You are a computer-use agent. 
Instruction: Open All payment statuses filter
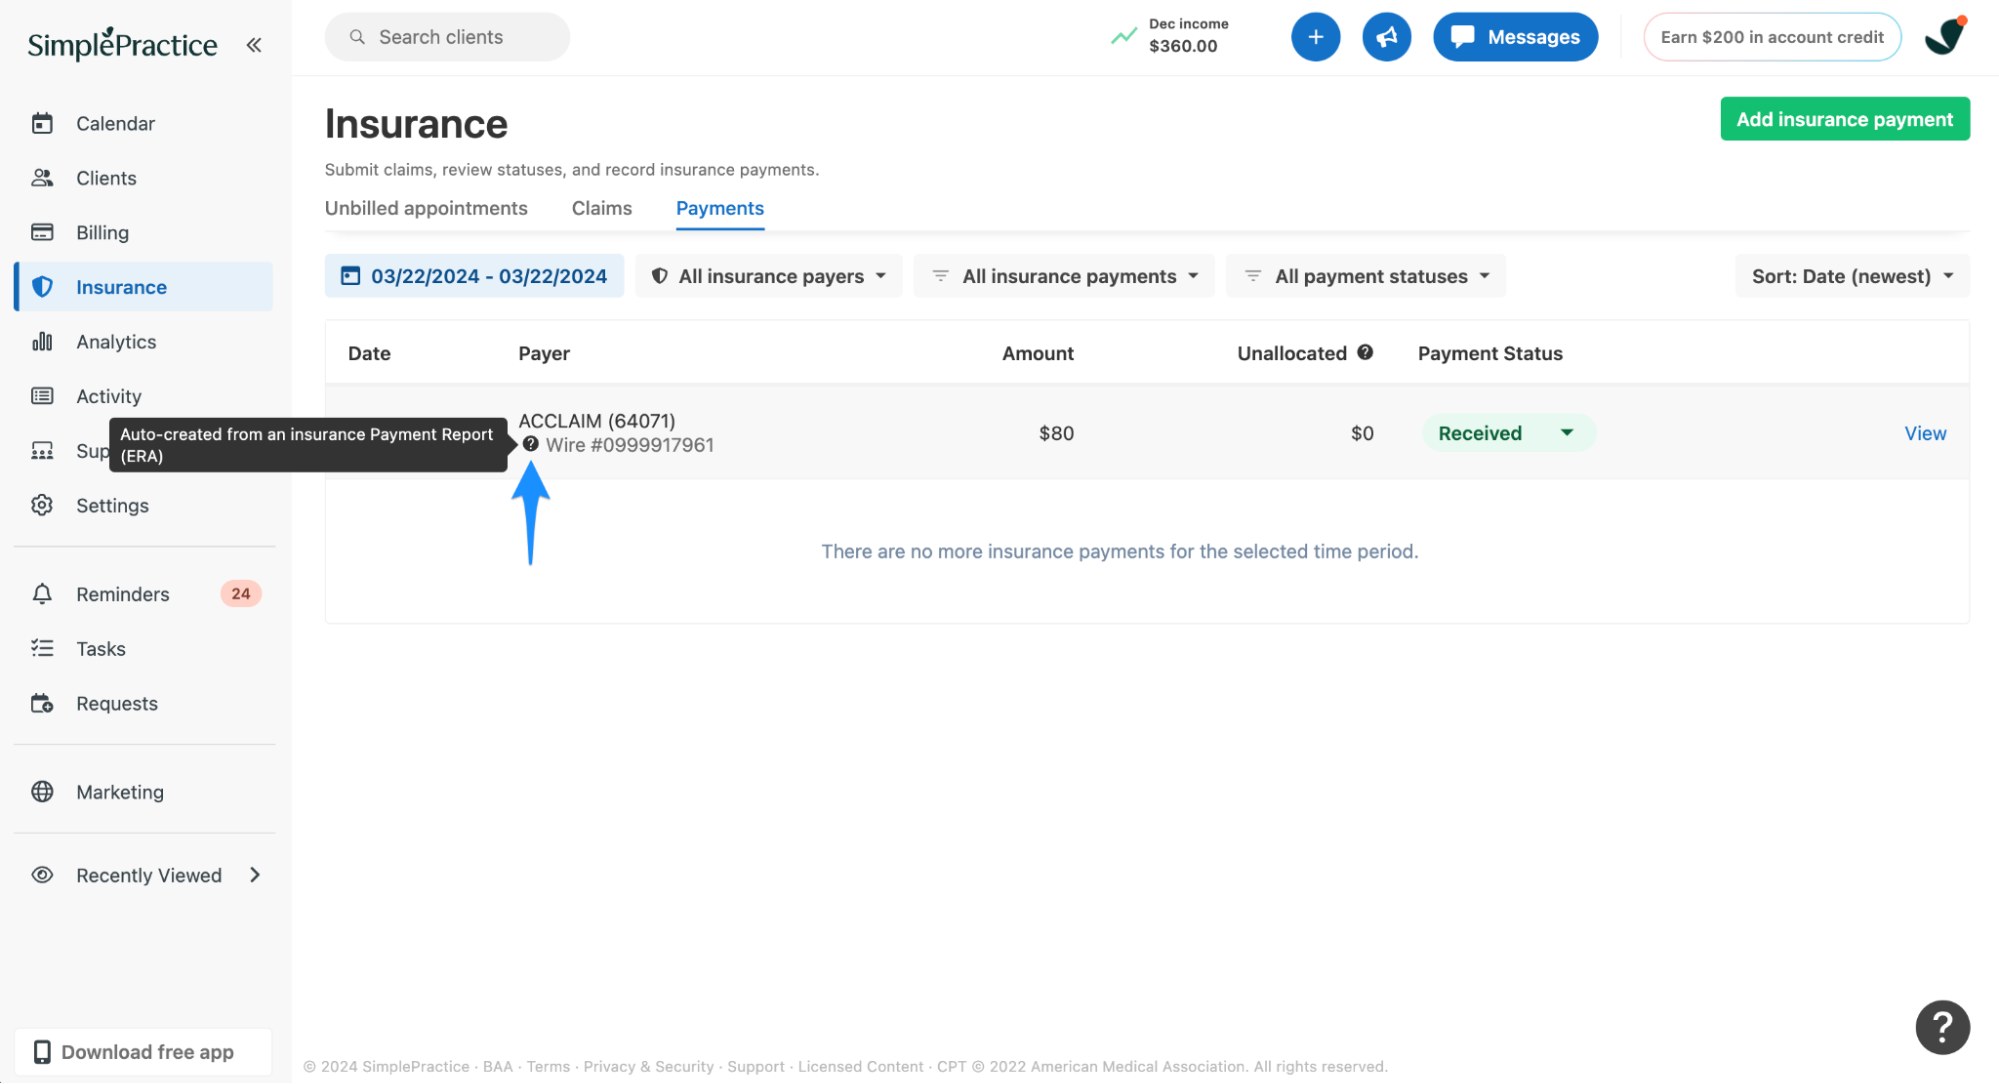pyautogui.click(x=1366, y=276)
